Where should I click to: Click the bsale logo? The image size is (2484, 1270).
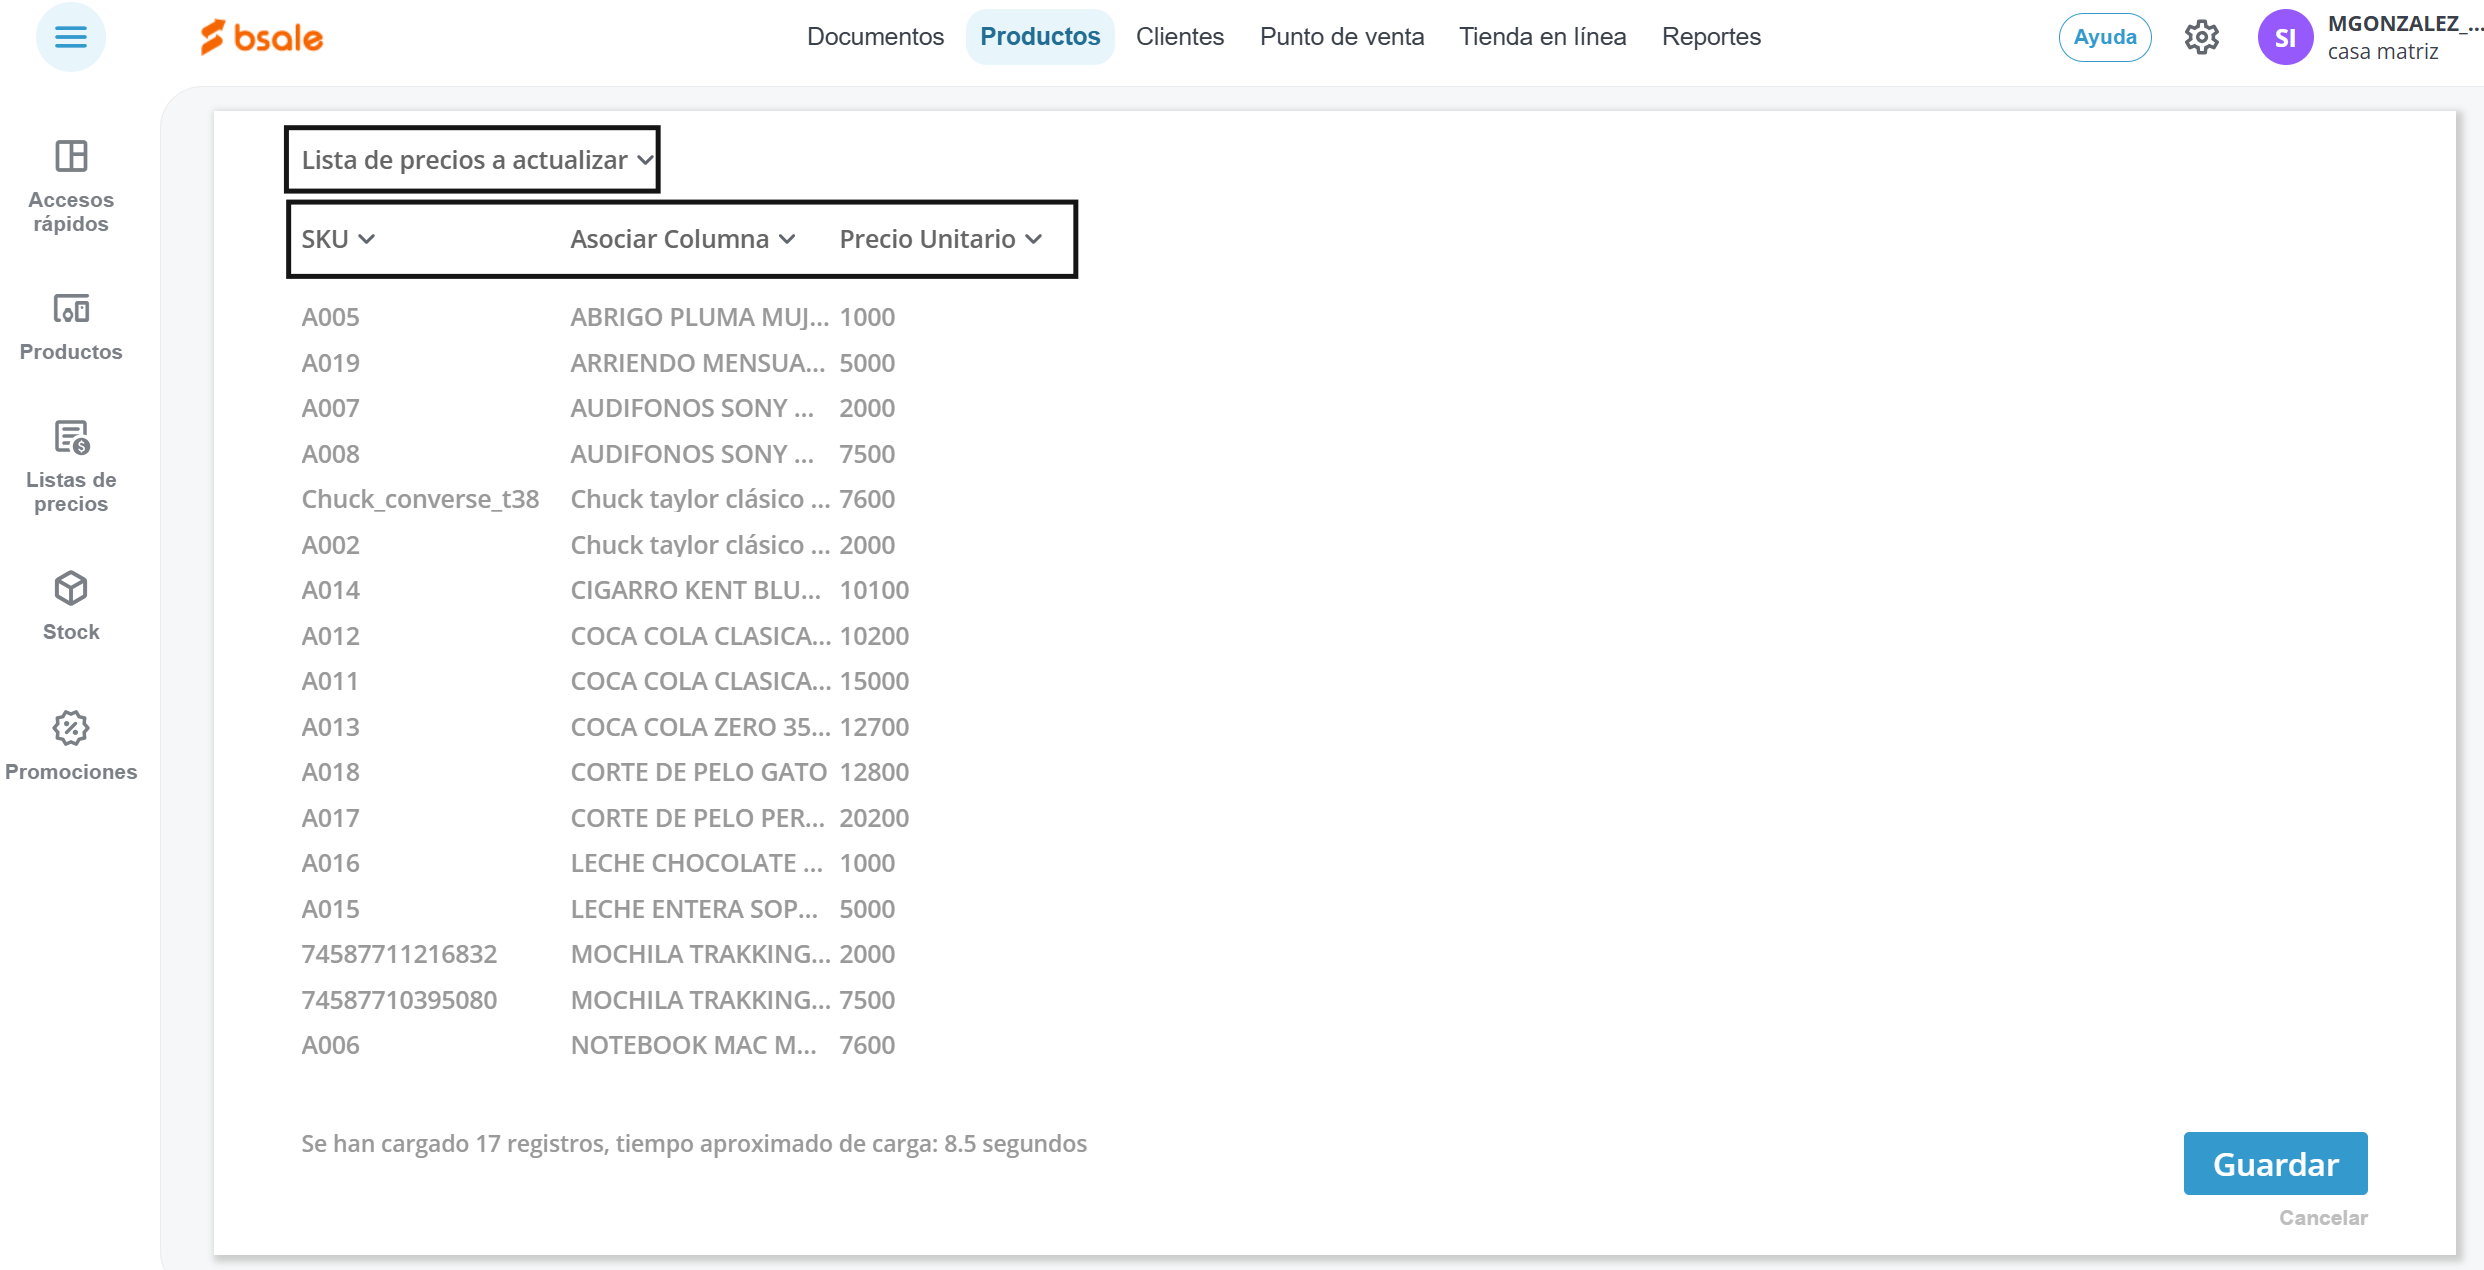[x=262, y=38]
